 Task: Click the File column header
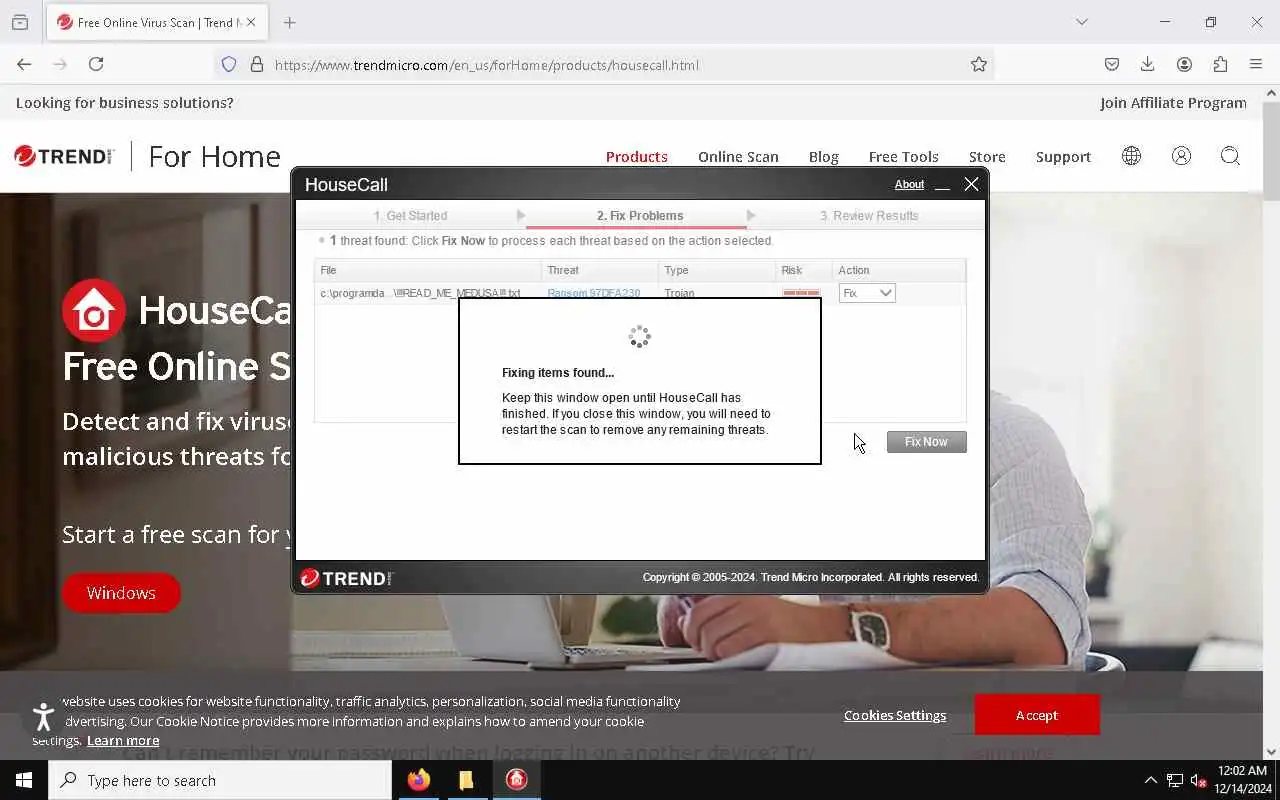tap(428, 270)
